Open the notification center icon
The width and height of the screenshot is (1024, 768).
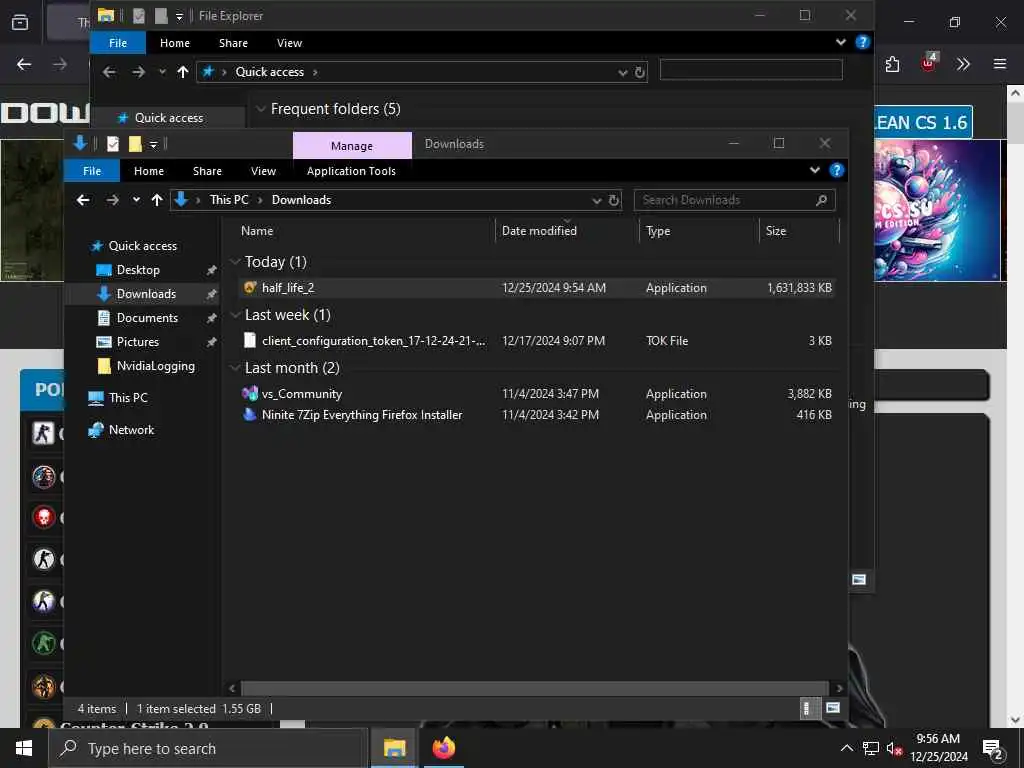(993, 749)
